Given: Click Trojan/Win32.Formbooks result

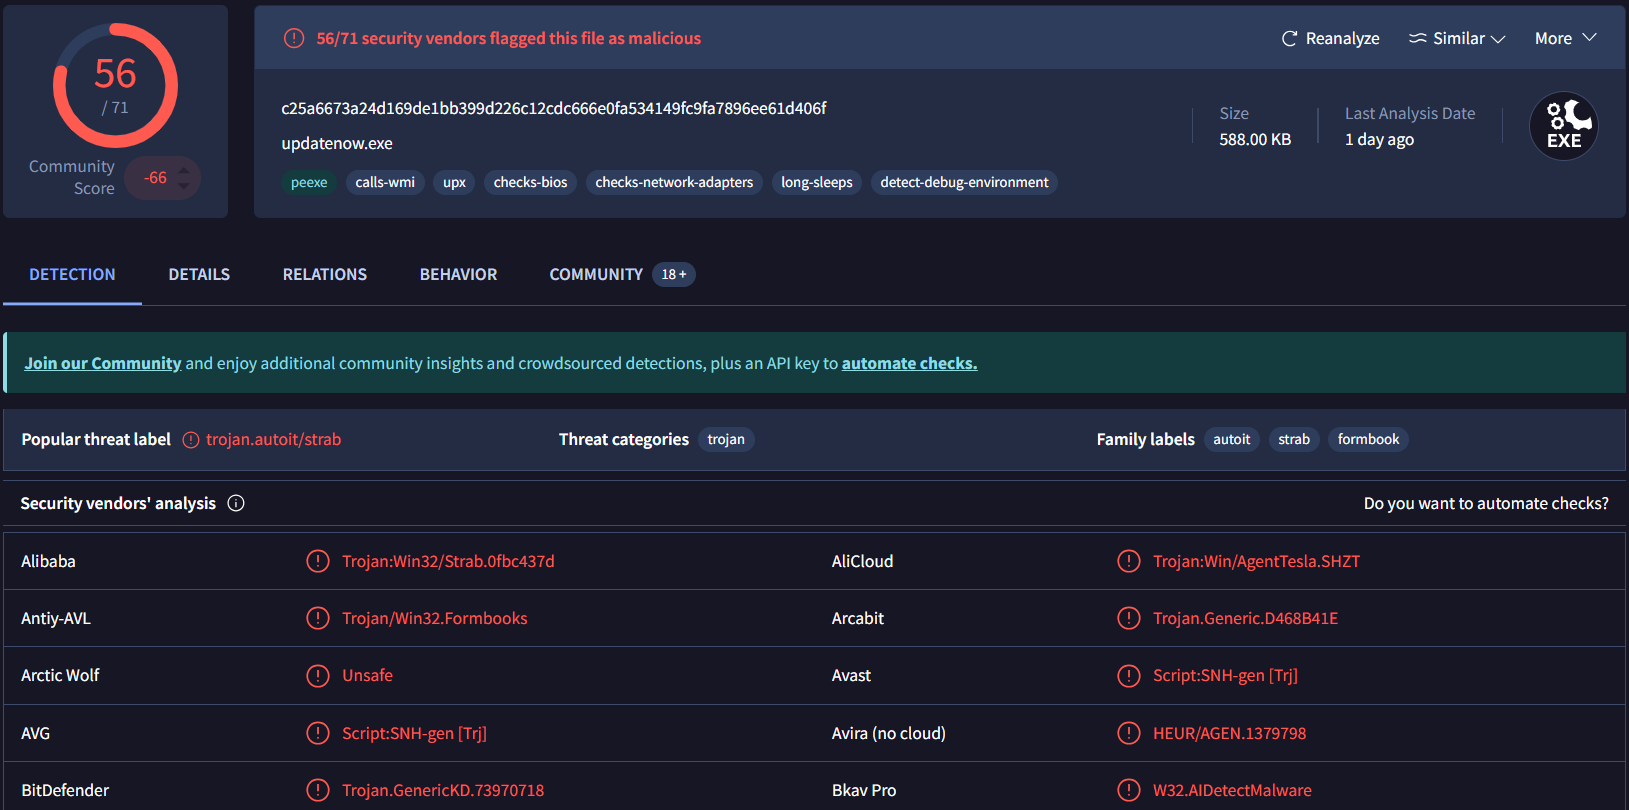Looking at the screenshot, I should [434, 618].
